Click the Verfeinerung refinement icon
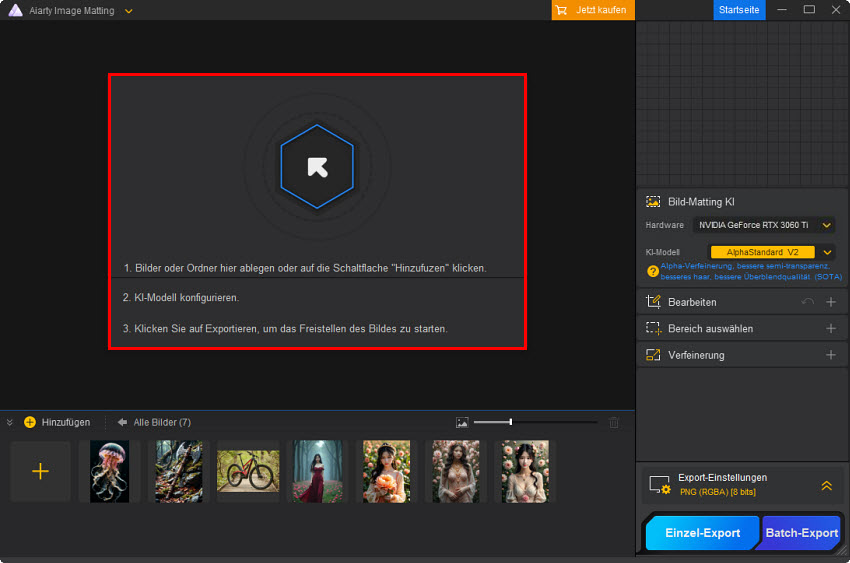This screenshot has height=563, width=850. [x=653, y=355]
